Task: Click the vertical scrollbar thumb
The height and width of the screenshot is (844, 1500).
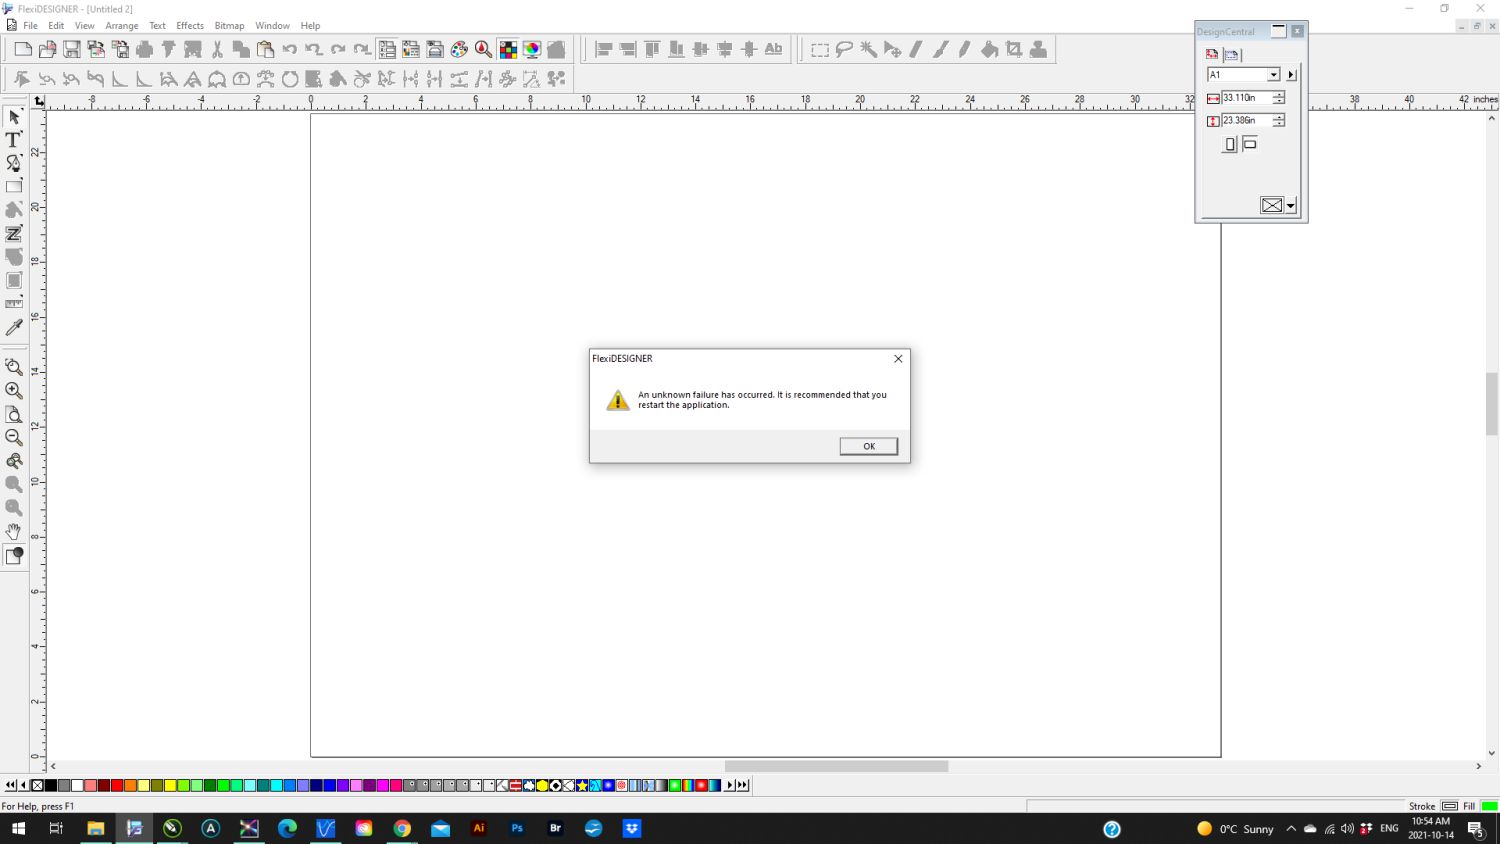Action: pos(1491,403)
